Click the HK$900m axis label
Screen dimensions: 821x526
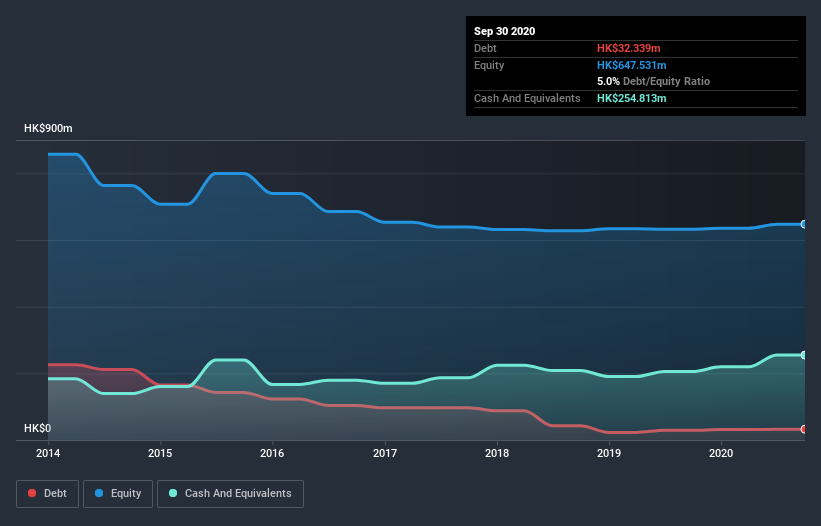(48, 128)
